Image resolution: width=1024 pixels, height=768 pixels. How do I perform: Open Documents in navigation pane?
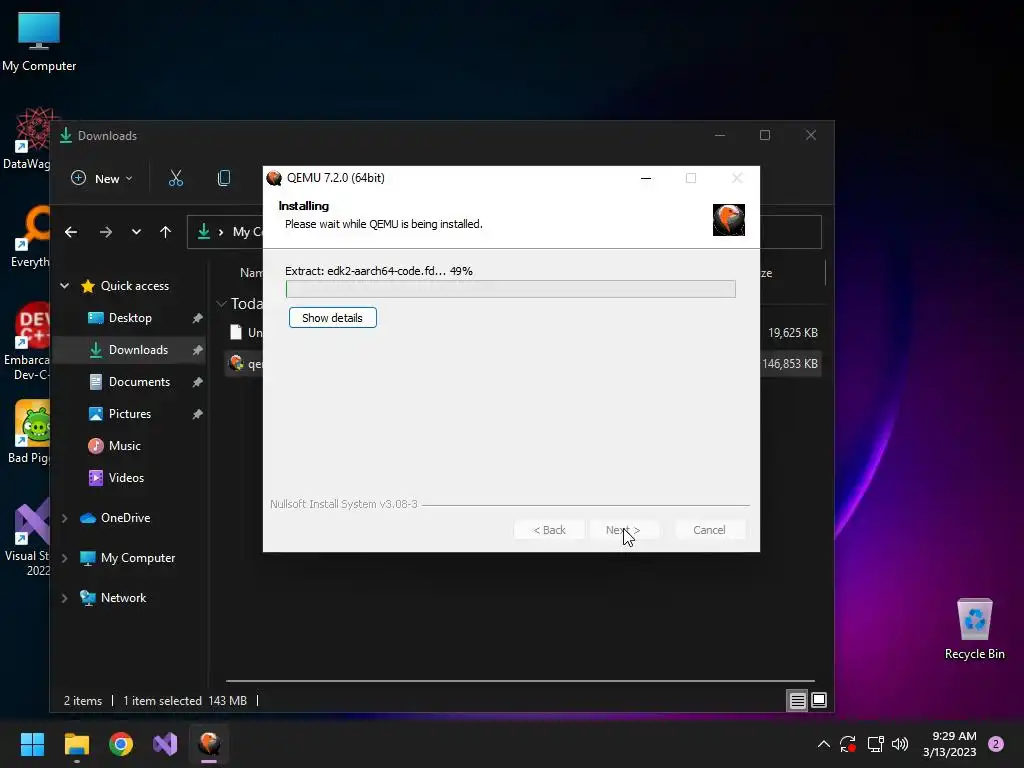click(x=139, y=381)
